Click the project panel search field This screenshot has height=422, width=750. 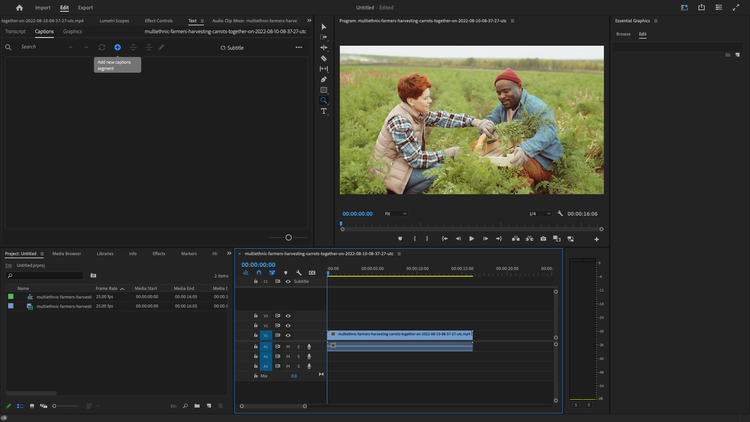click(x=45, y=275)
